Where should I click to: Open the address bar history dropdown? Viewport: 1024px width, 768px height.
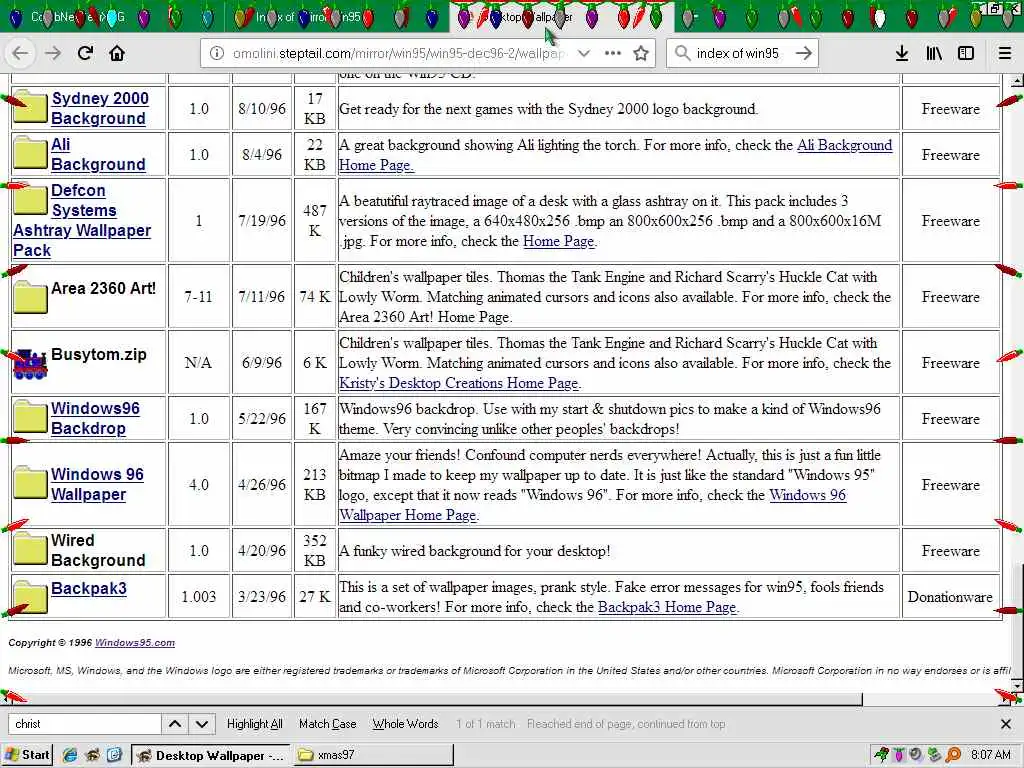[584, 53]
